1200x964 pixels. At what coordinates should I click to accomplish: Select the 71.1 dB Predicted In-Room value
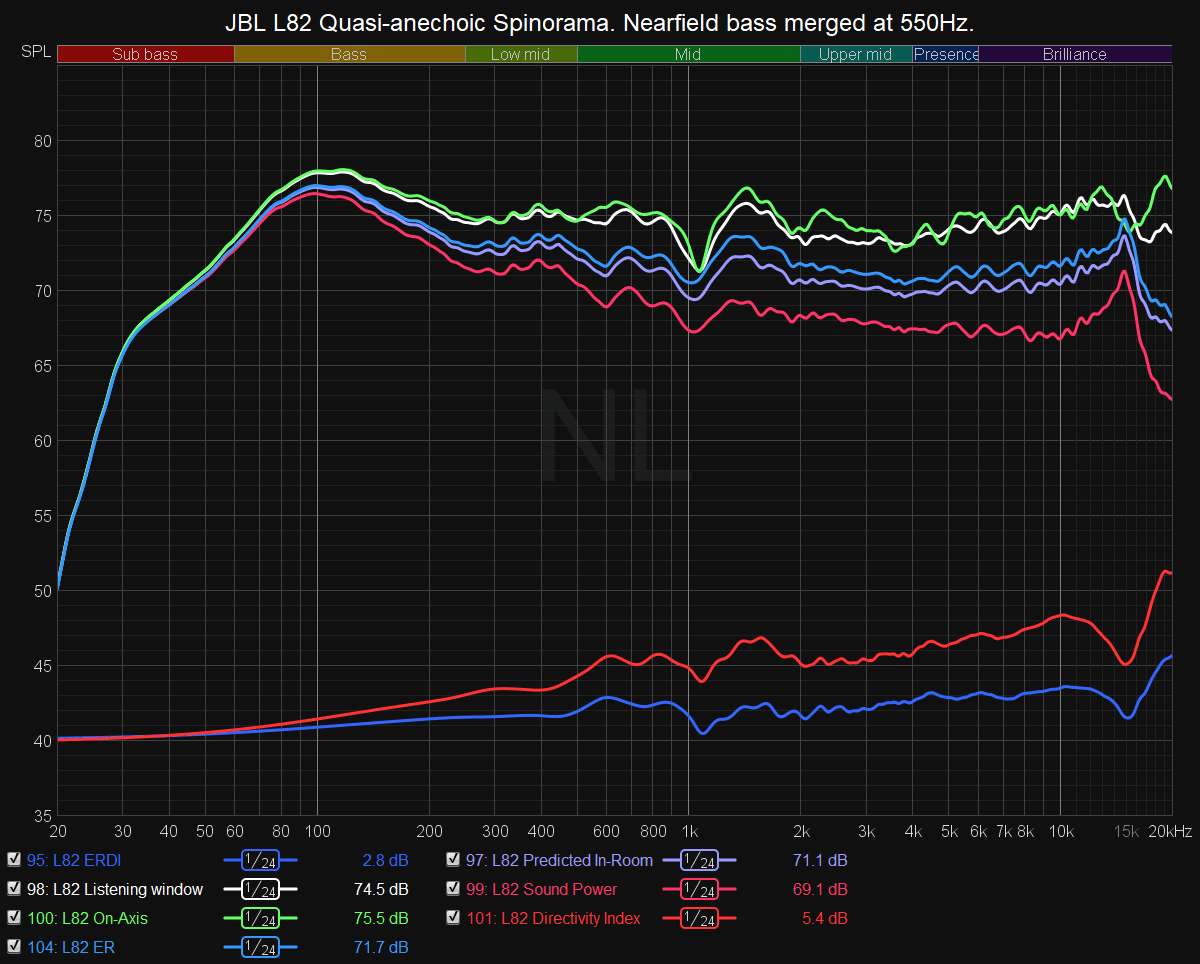click(819, 860)
